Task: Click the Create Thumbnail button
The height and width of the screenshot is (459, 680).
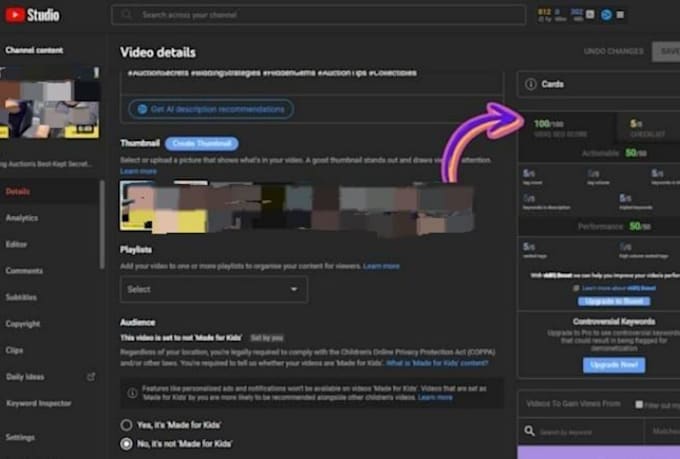Action: tap(202, 144)
